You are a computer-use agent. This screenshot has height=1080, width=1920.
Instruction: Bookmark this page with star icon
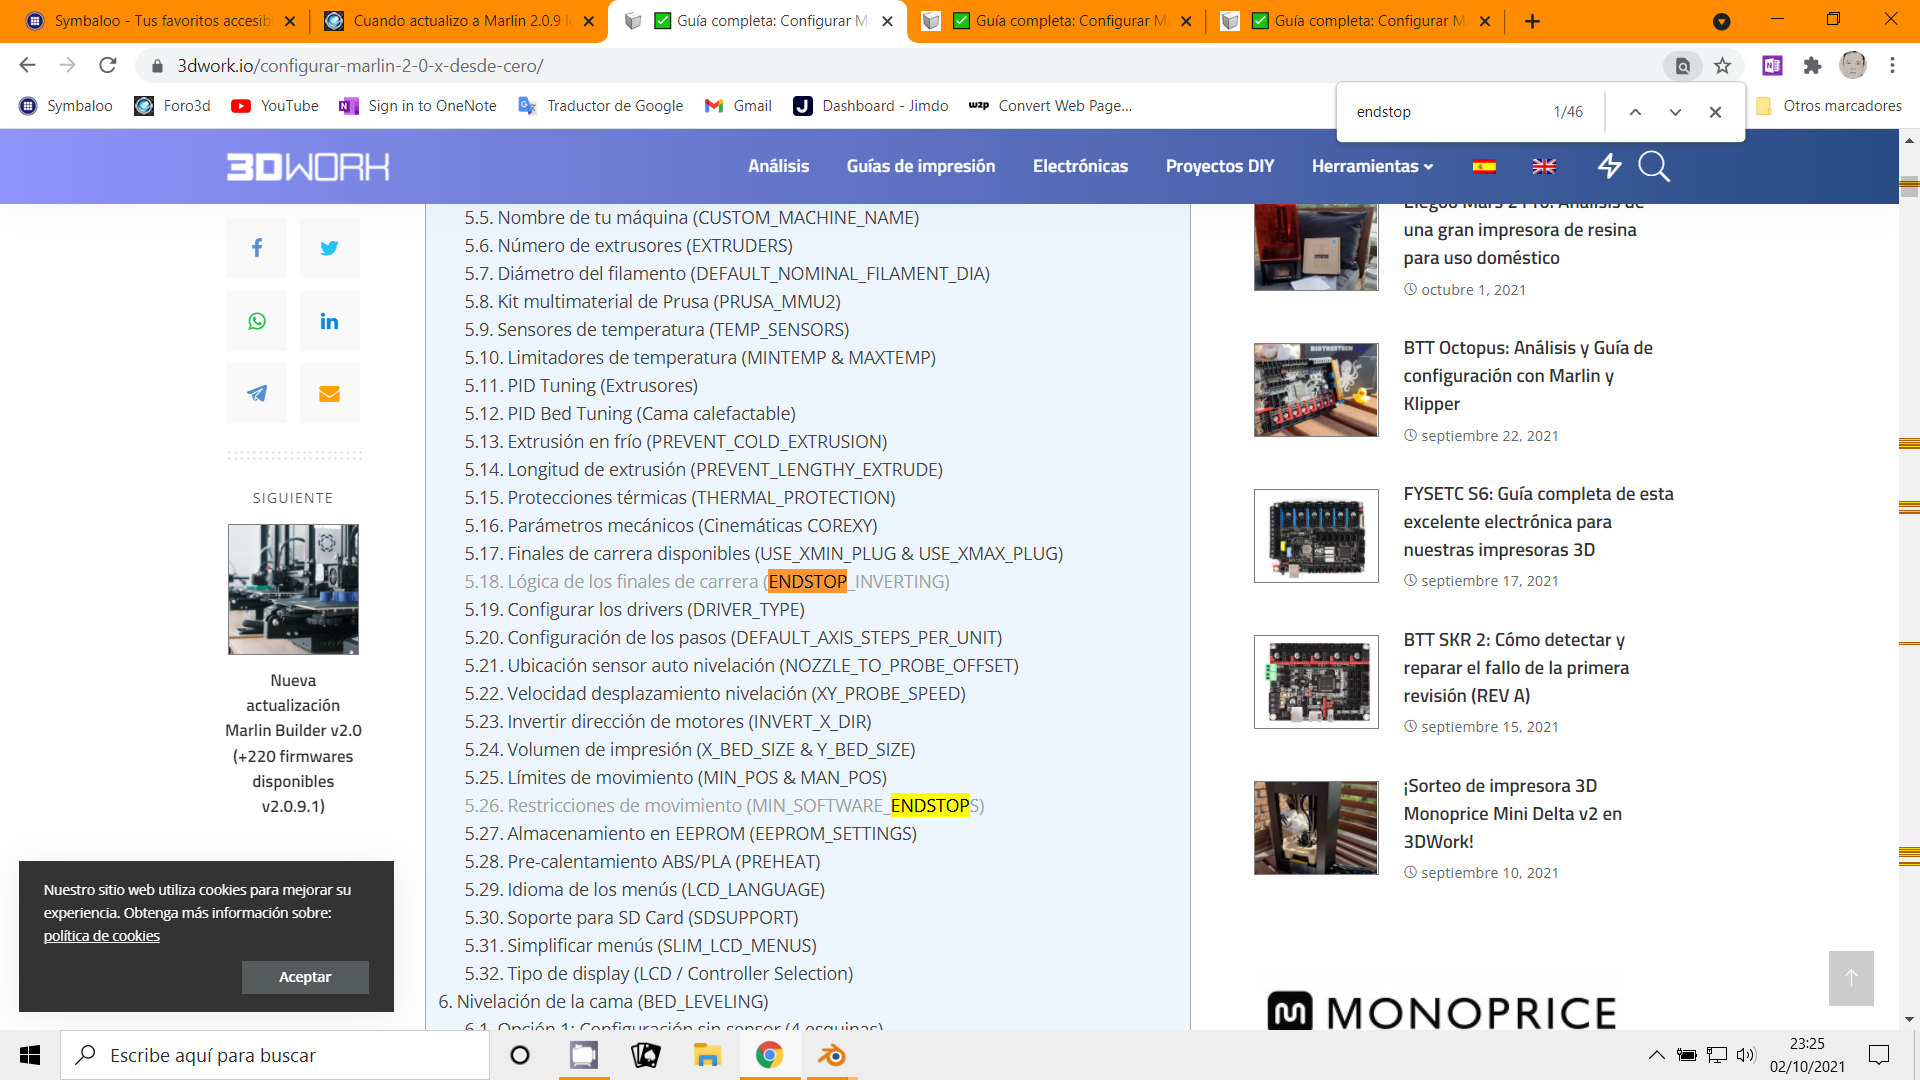click(x=1722, y=66)
